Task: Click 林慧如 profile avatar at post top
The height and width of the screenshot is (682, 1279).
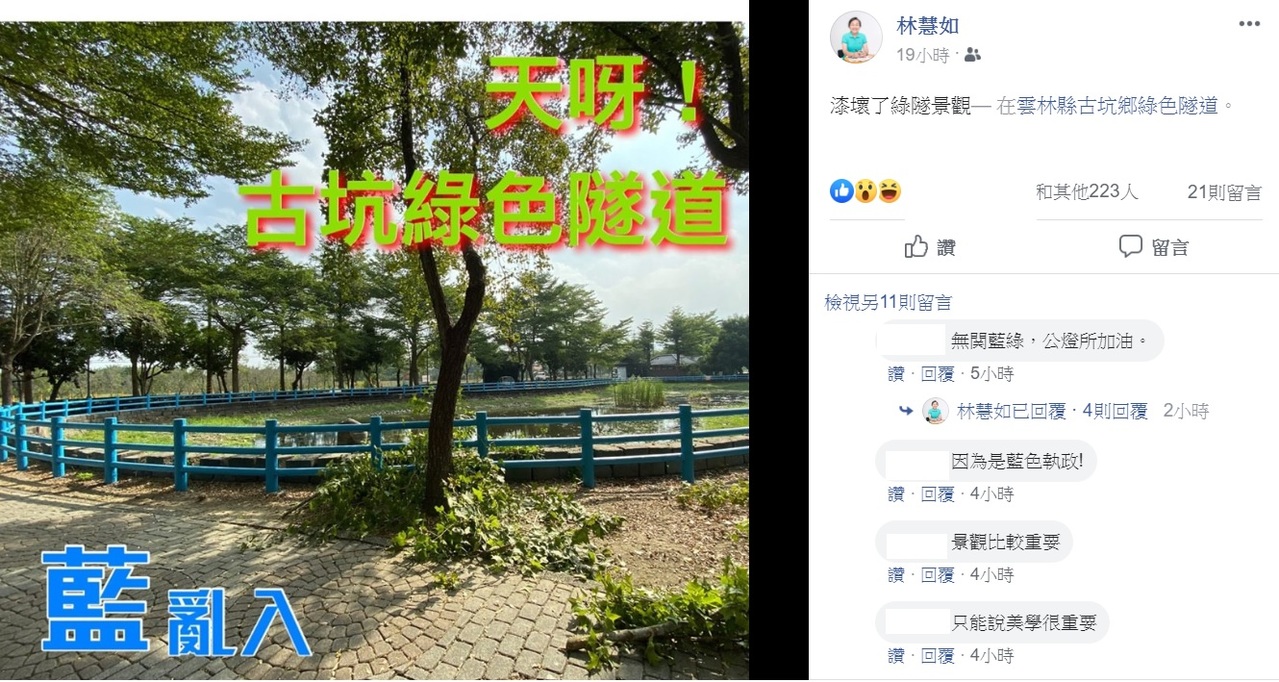Action: pos(856,38)
